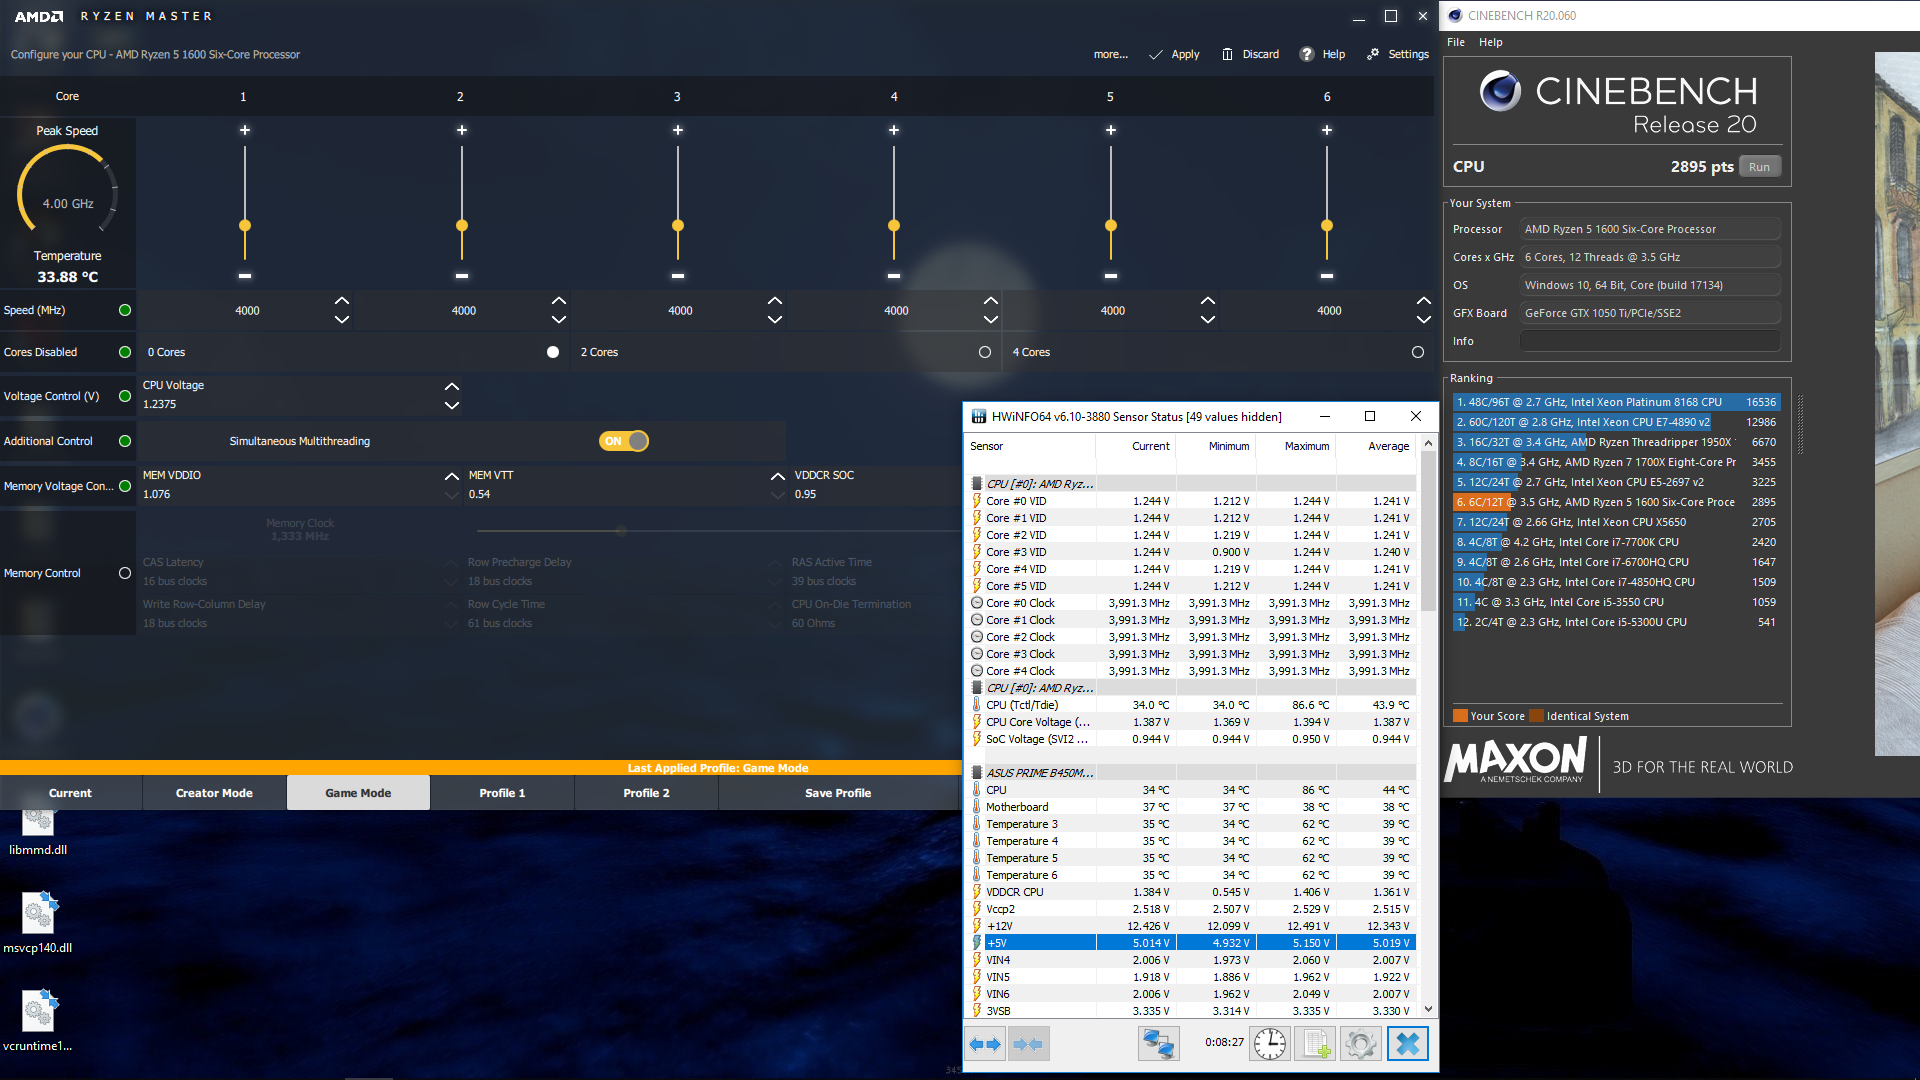Click plus icon above core 5 slider
This screenshot has width=1920, height=1080.
1111,130
